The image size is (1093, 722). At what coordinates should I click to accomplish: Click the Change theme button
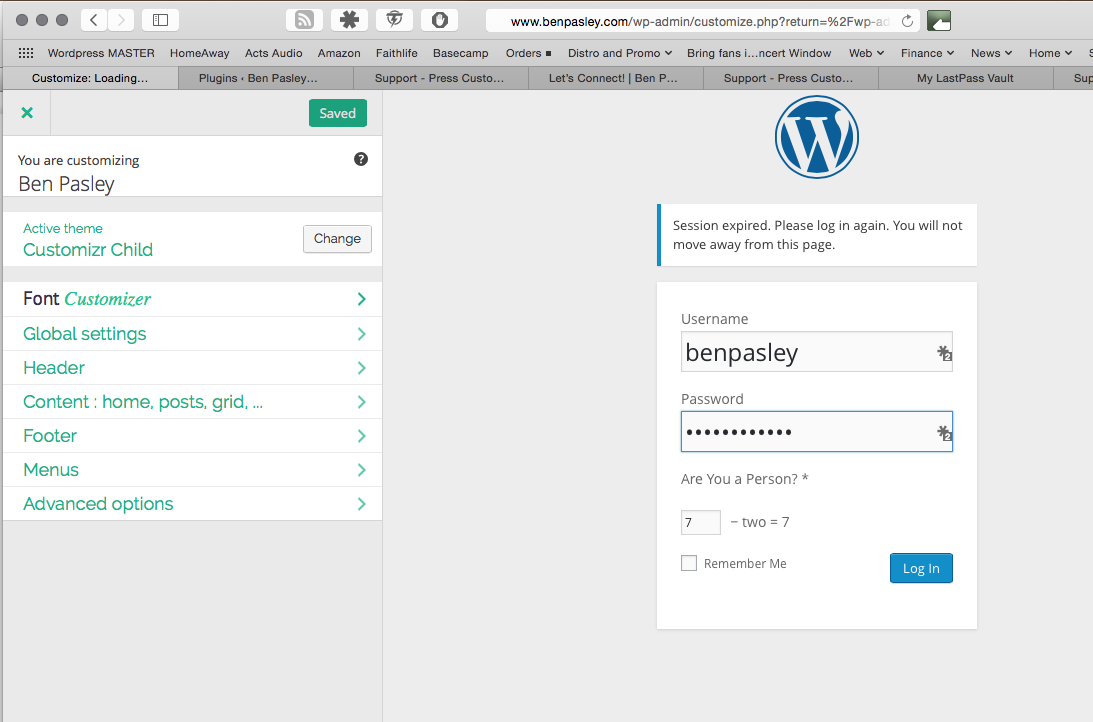[x=337, y=239]
